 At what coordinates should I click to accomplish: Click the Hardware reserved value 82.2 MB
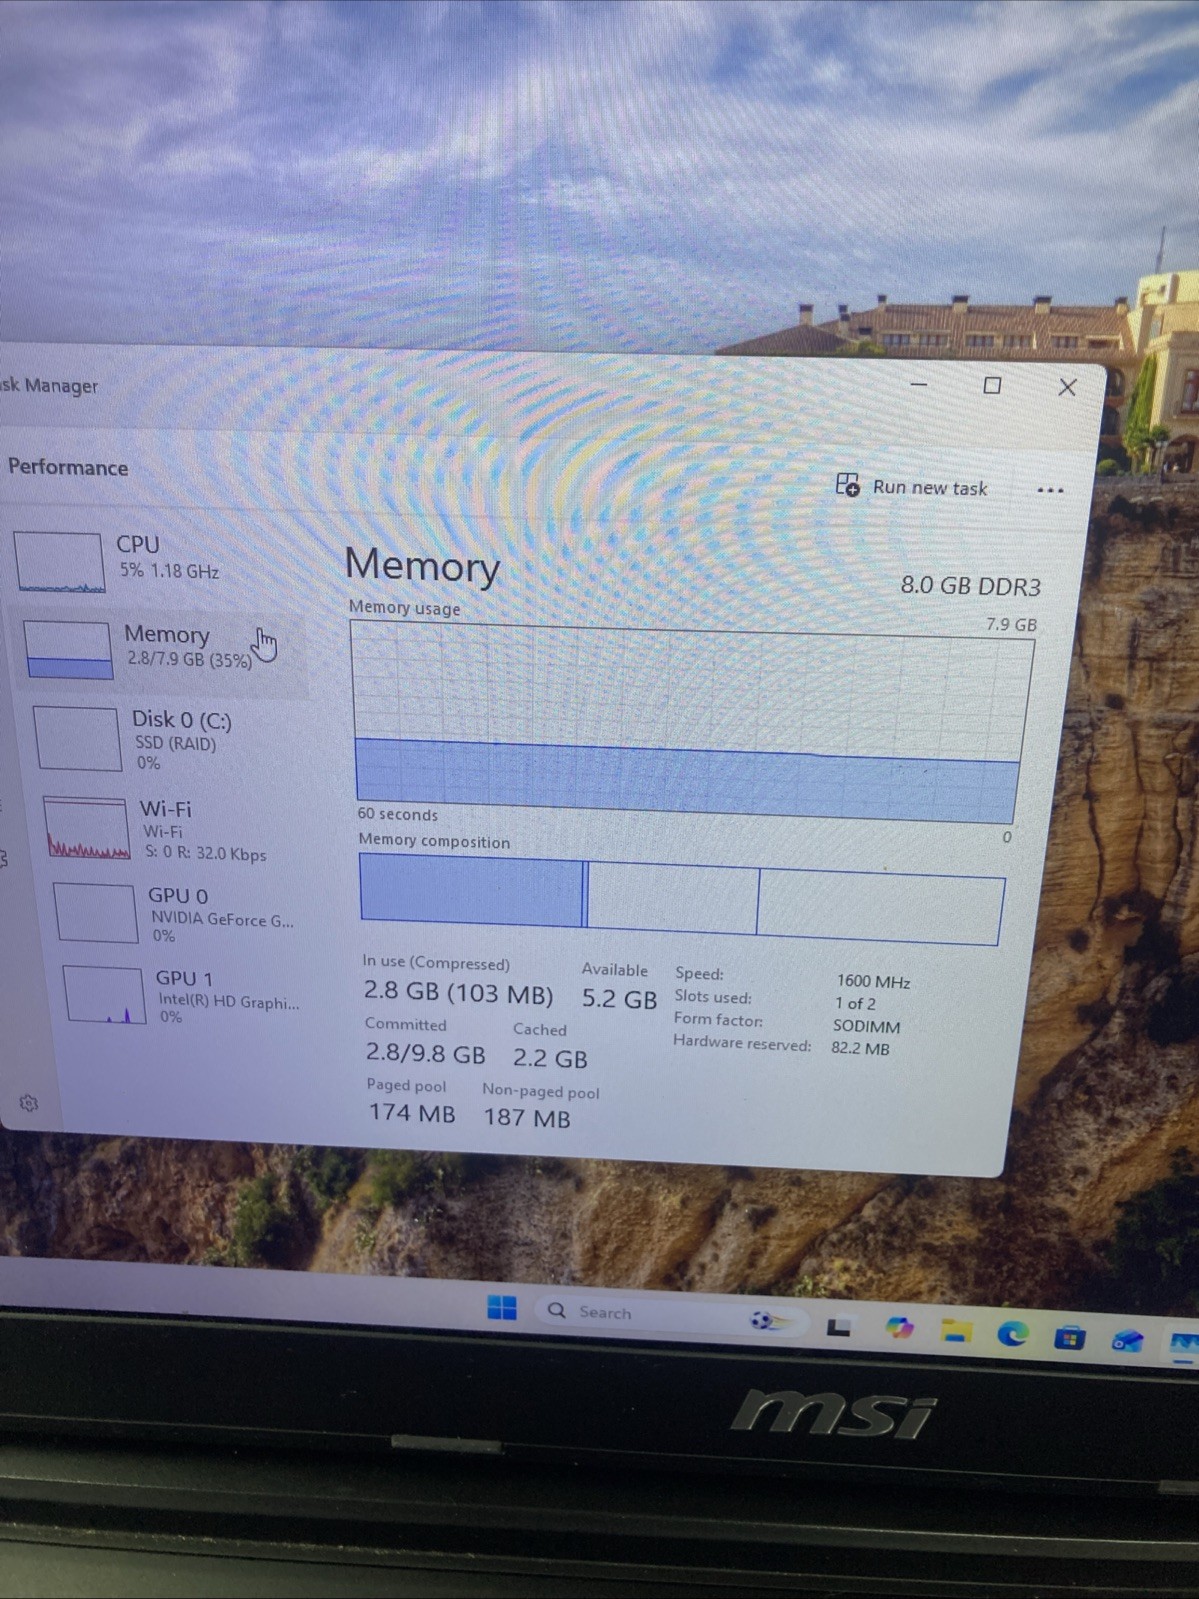tap(860, 1048)
